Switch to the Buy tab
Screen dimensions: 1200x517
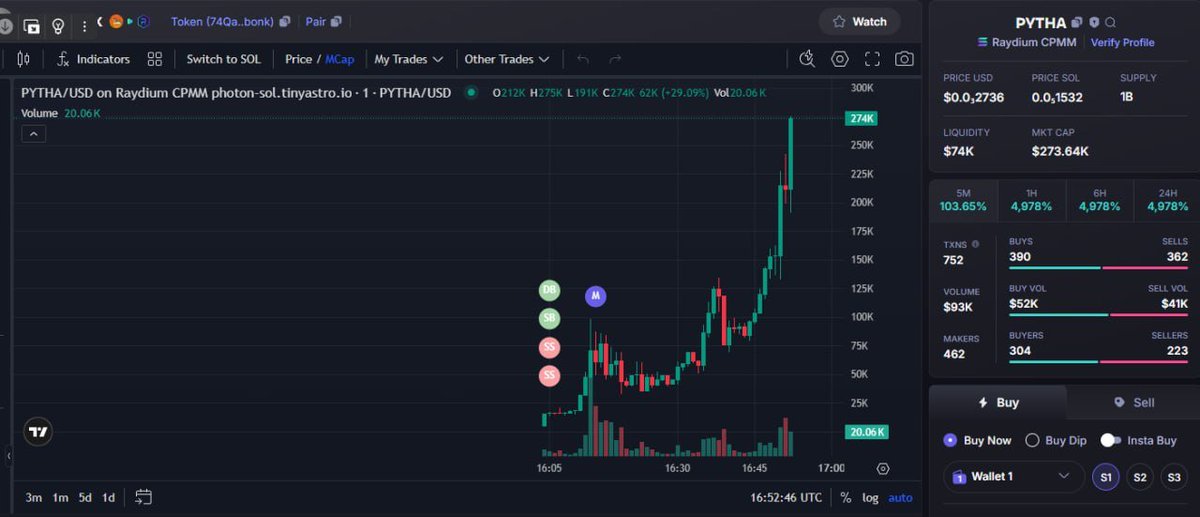[x=998, y=402]
